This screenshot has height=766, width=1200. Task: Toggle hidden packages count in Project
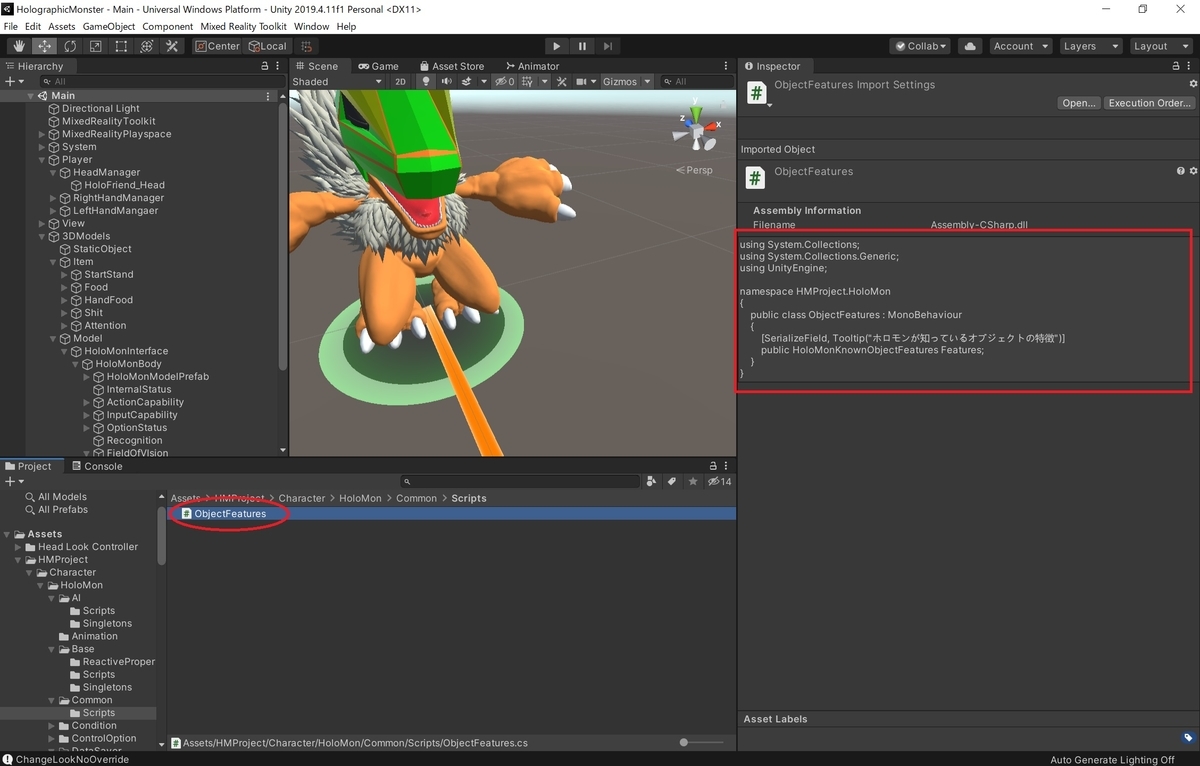click(x=719, y=481)
